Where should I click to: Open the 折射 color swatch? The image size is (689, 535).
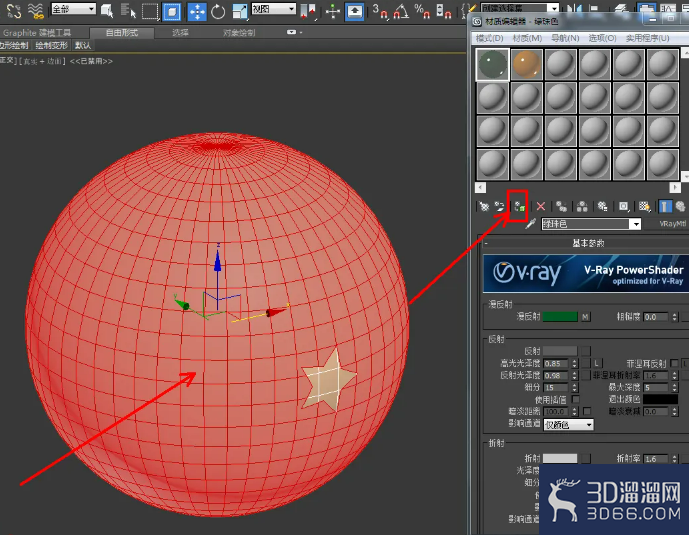[x=560, y=459]
